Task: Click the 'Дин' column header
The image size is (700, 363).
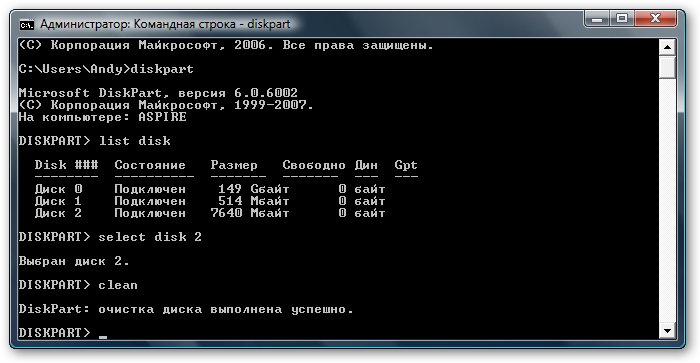Action: 366,165
